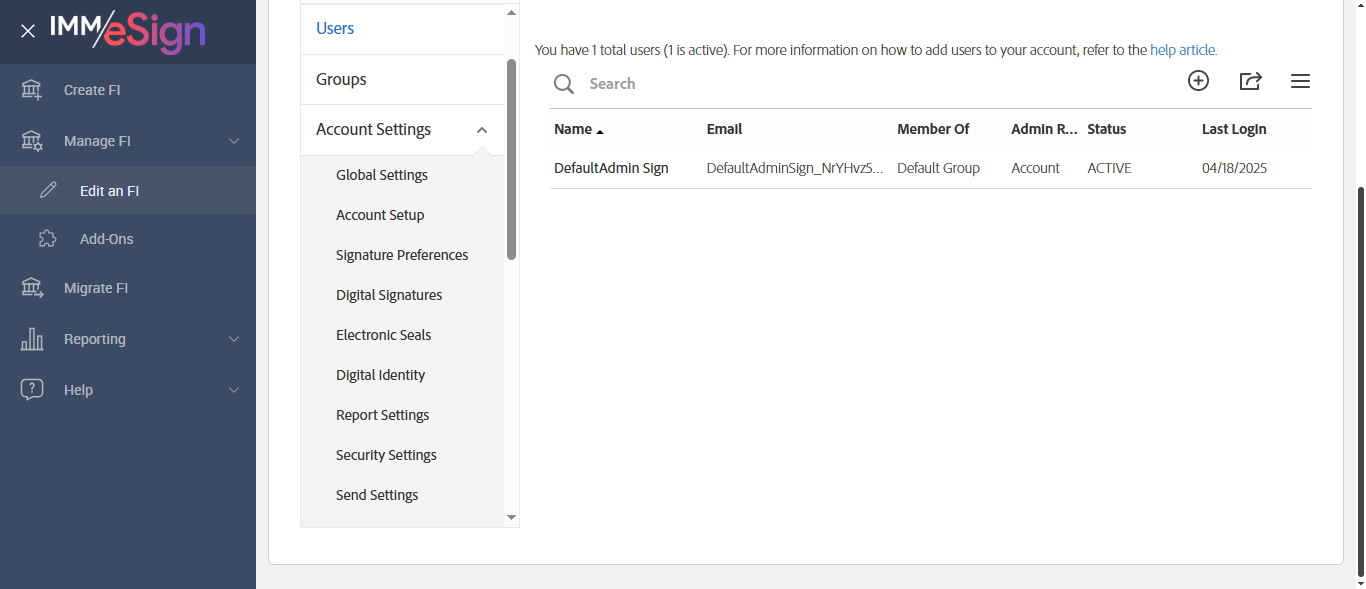Expand the Reporting menu chevron

(234, 339)
